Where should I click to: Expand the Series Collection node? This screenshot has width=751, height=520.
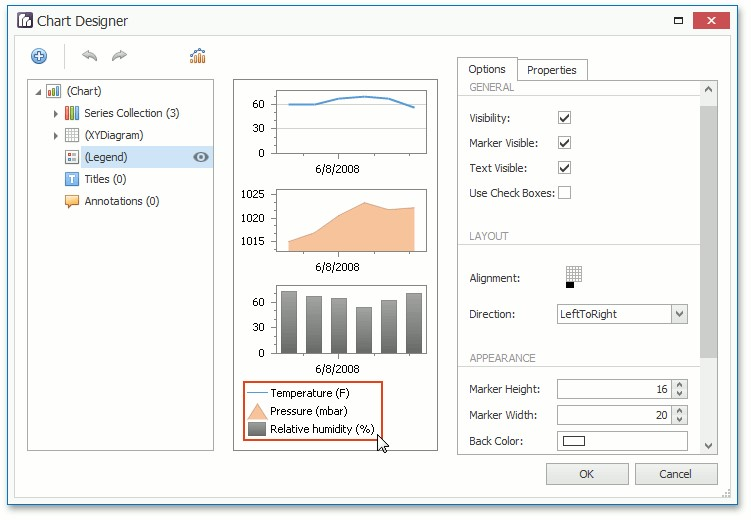[56, 113]
